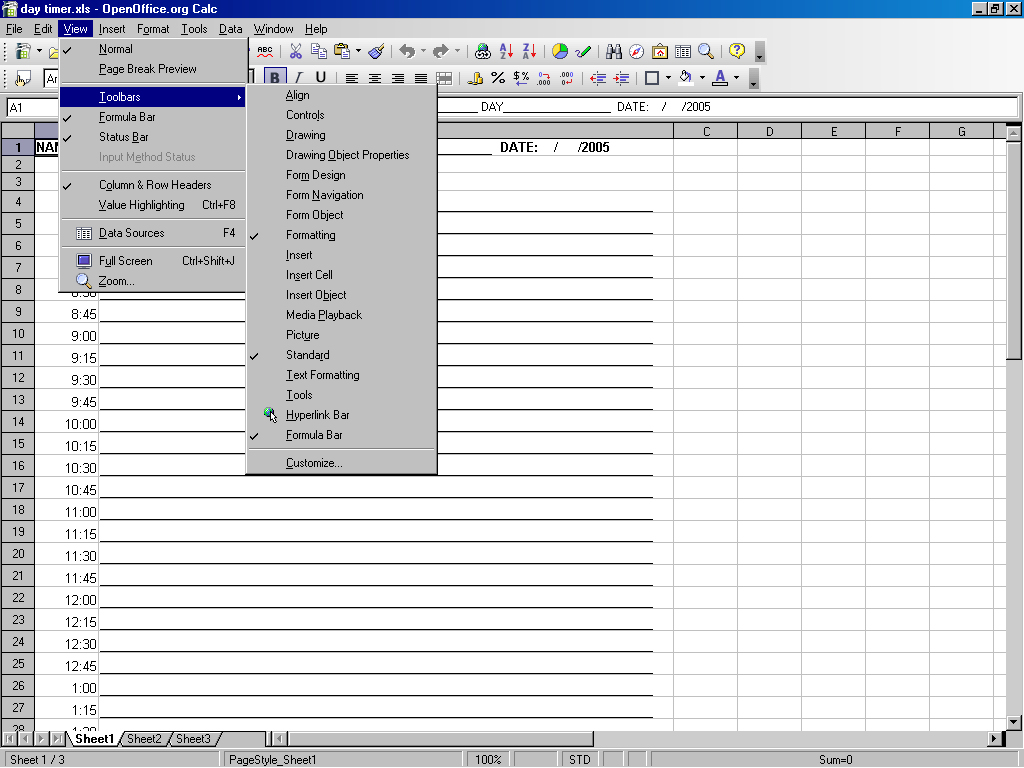The height and width of the screenshot is (768, 1024).
Task: Open Borders dropdown arrow
Action: point(668,78)
